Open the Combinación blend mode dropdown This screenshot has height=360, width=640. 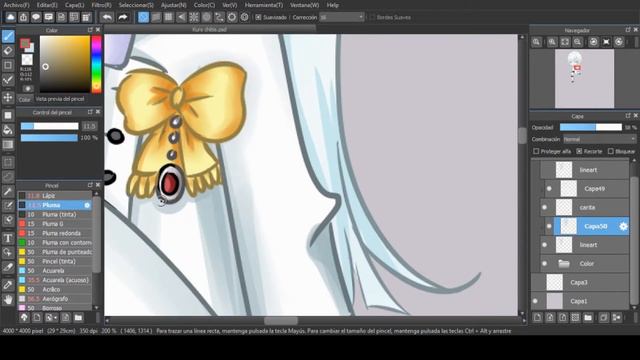[x=599, y=139]
